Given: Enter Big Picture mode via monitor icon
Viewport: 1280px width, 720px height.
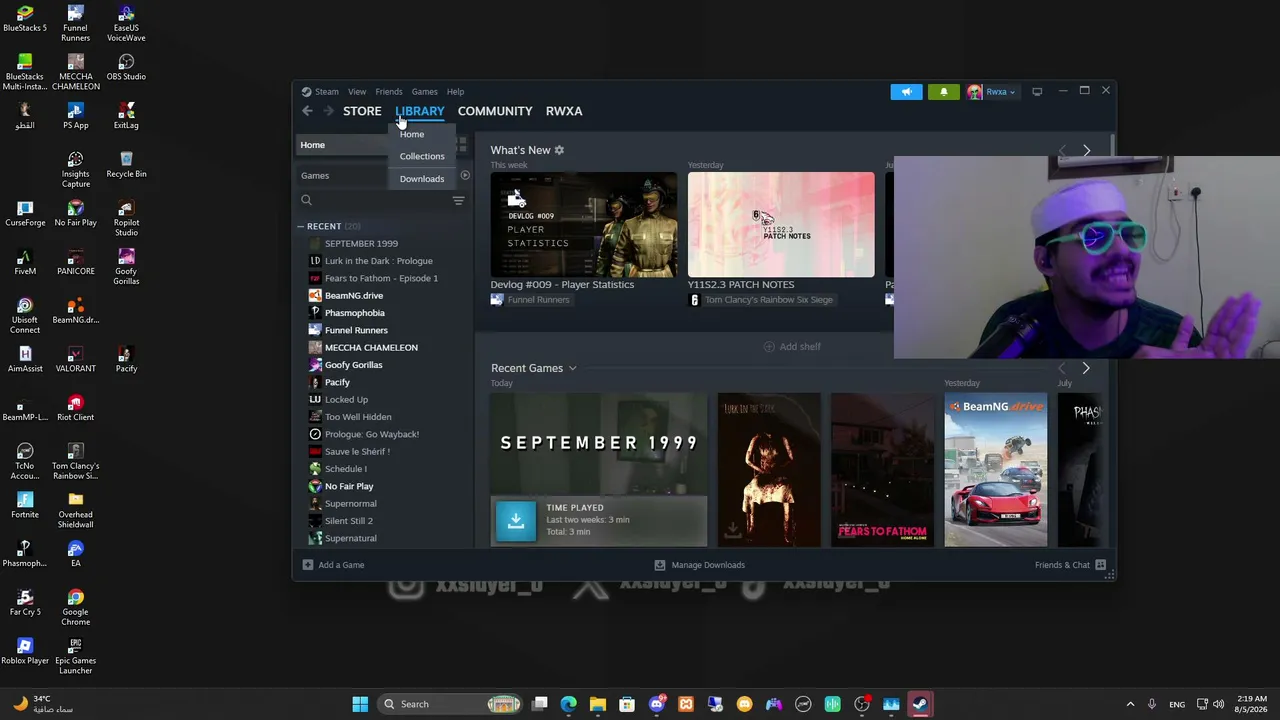Looking at the screenshot, I should point(1037,92).
